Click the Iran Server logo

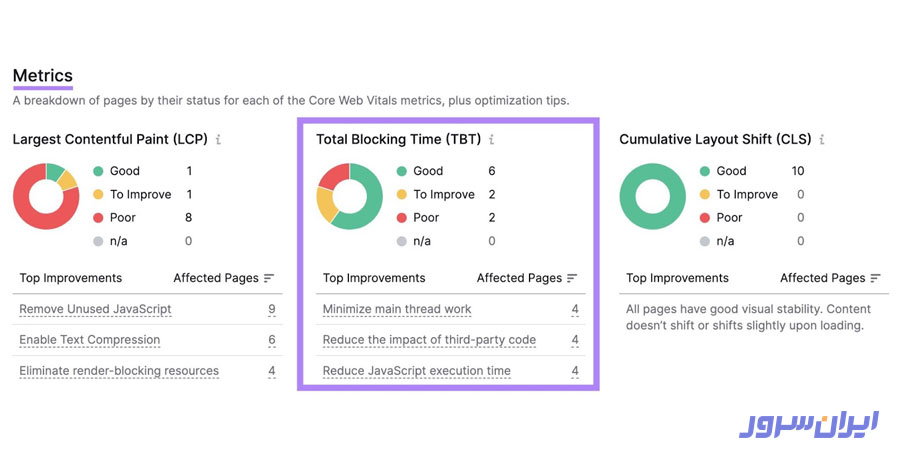[x=808, y=422]
